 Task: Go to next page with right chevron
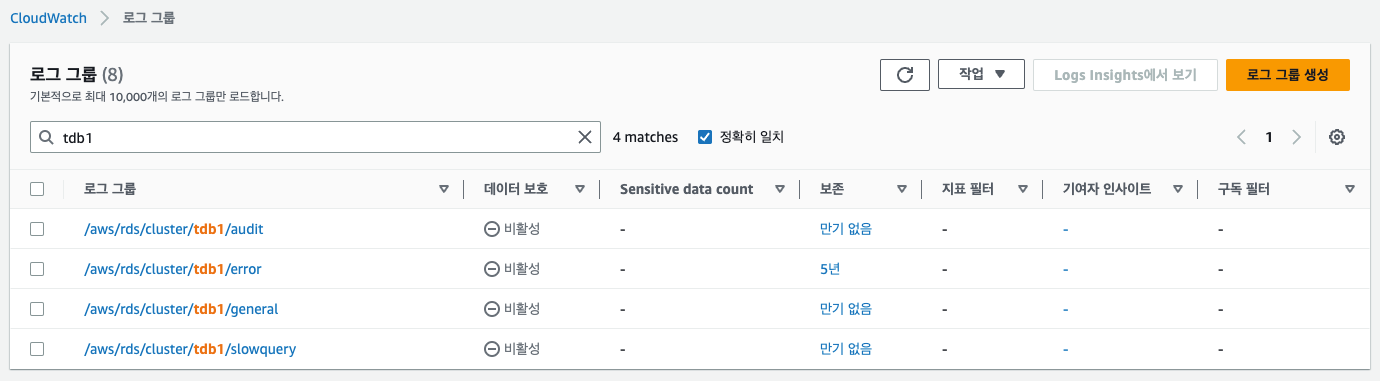pyautogui.click(x=1297, y=138)
